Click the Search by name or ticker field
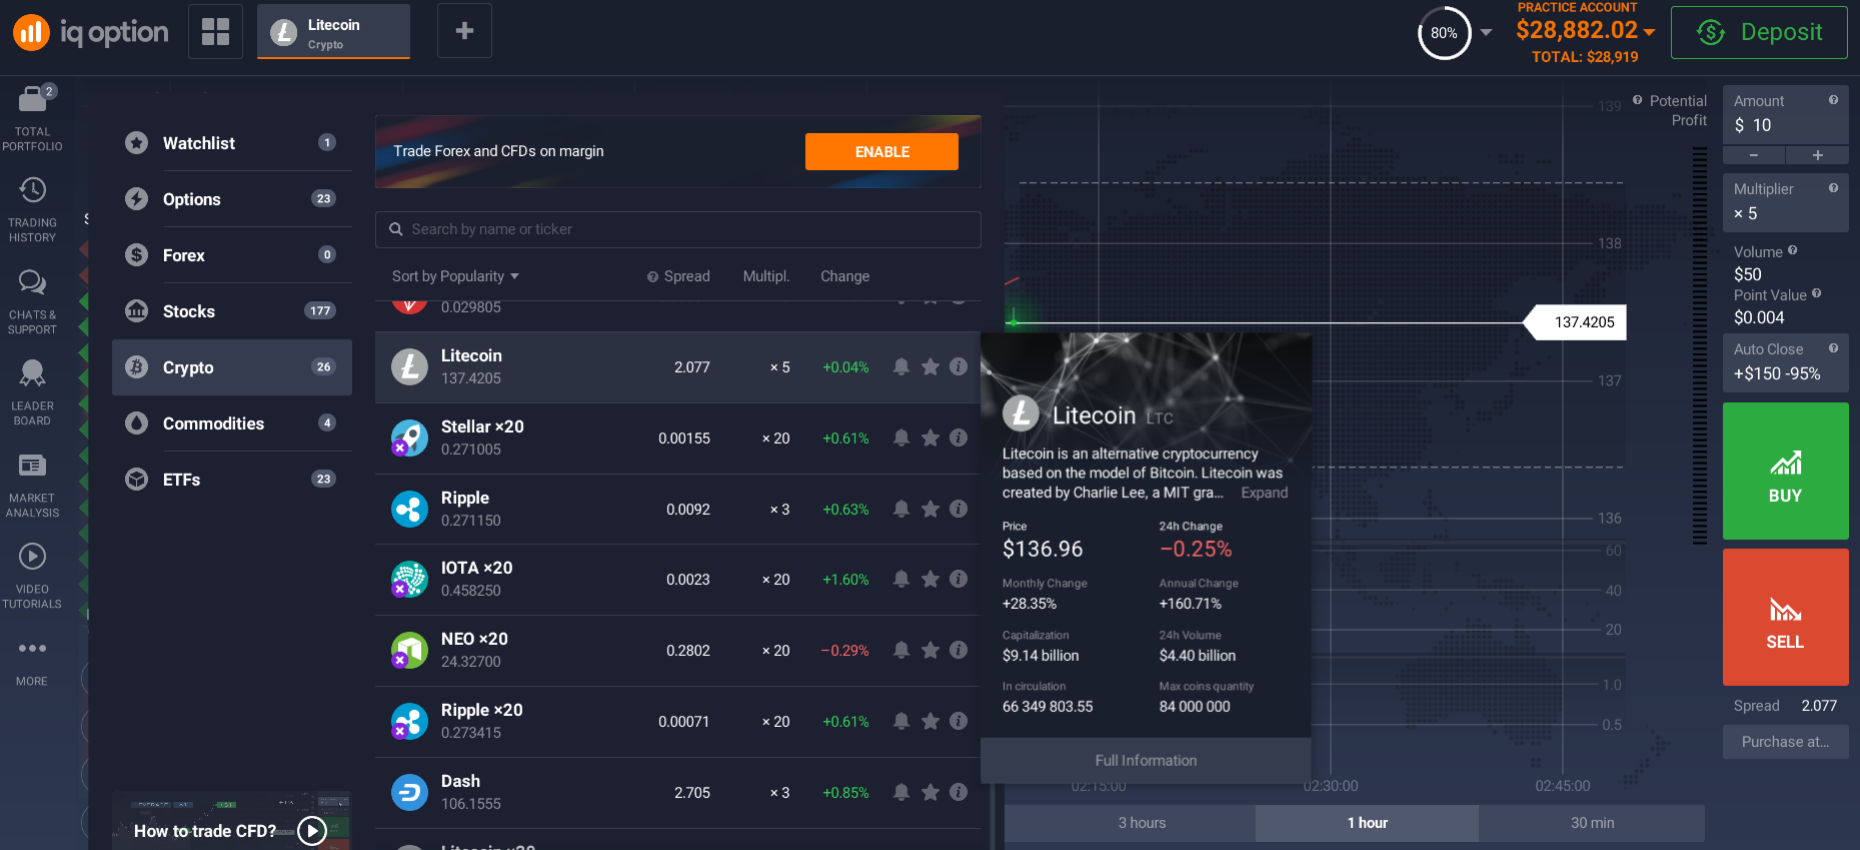Screen dimensions: 1860x850 click(678, 229)
